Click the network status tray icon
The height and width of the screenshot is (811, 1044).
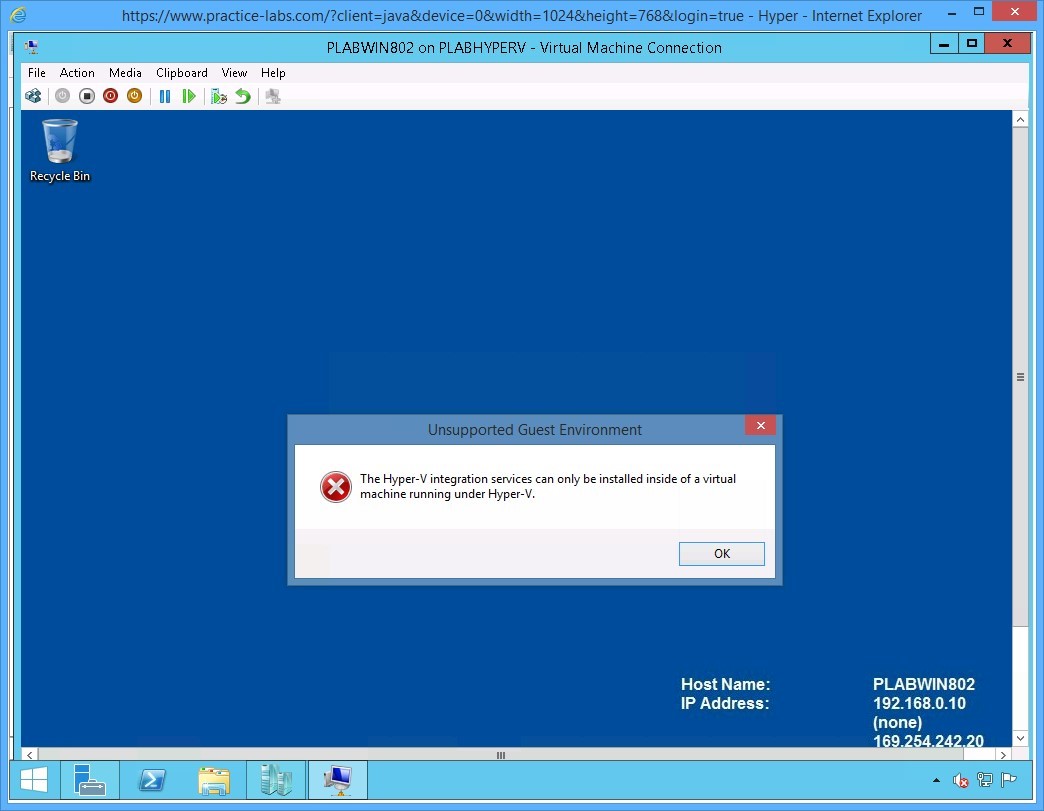pyautogui.click(x=985, y=780)
